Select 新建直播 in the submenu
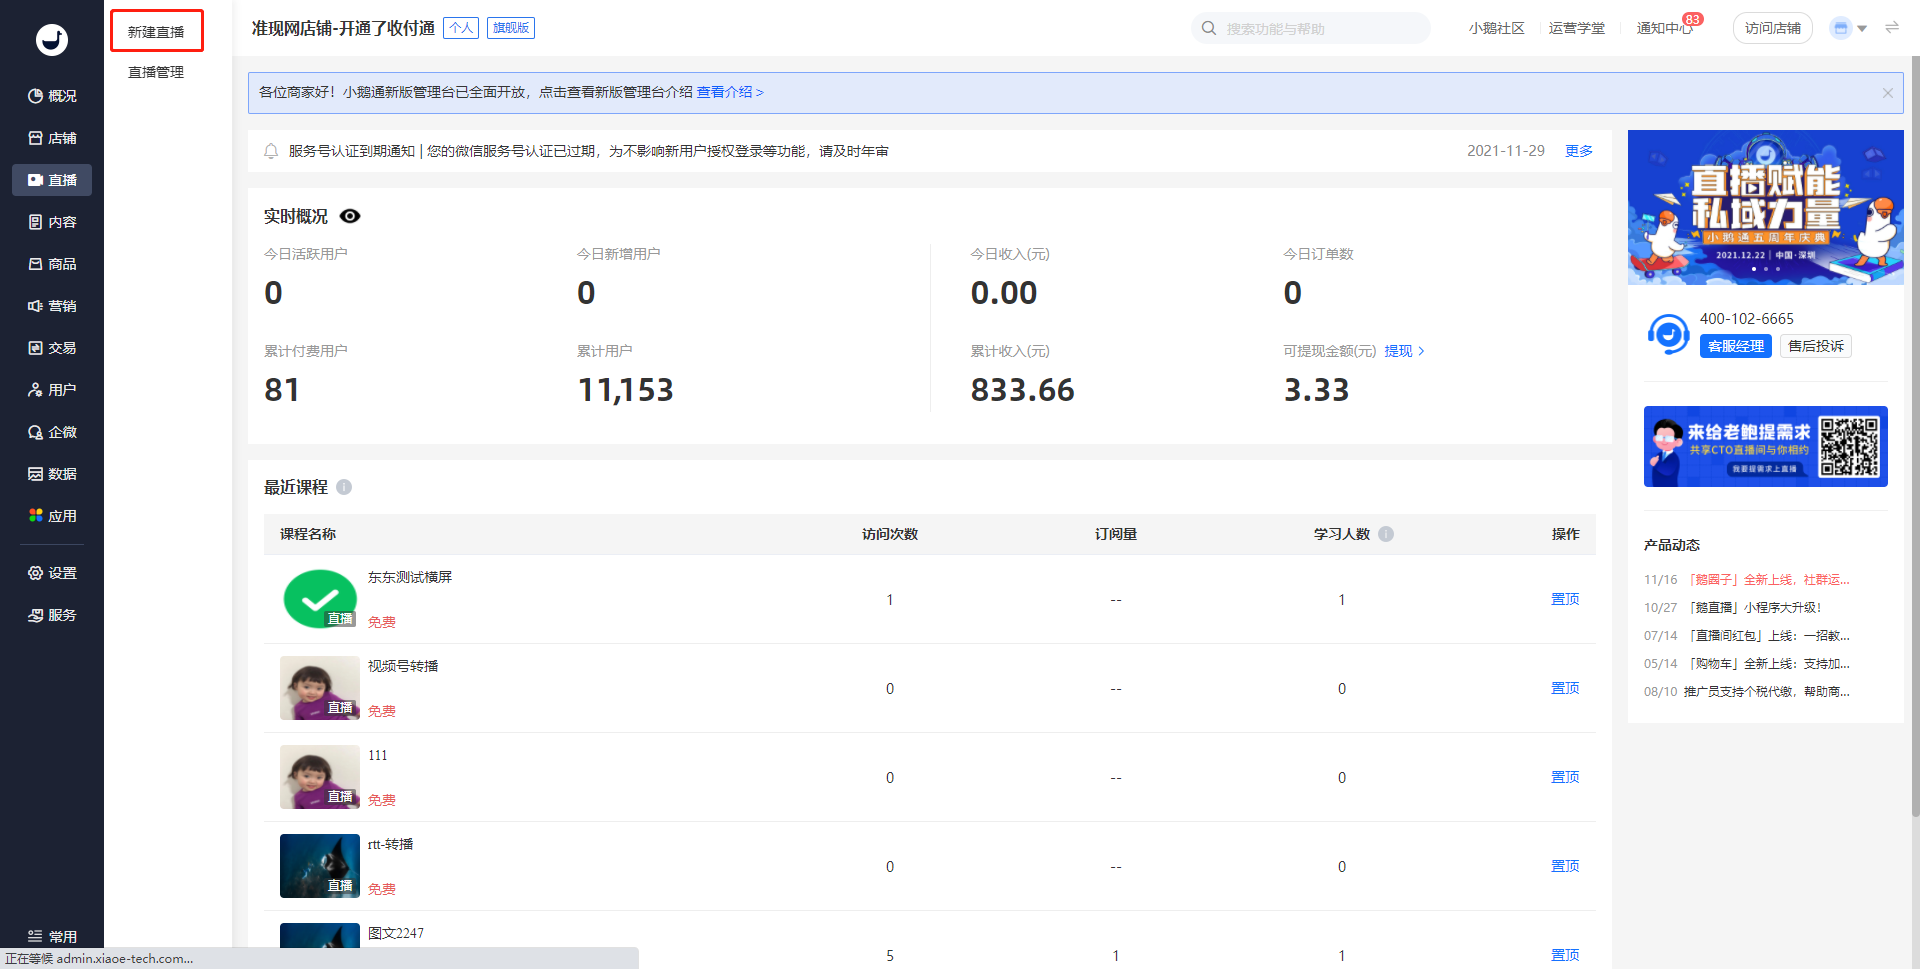The image size is (1920, 969). 156,31
